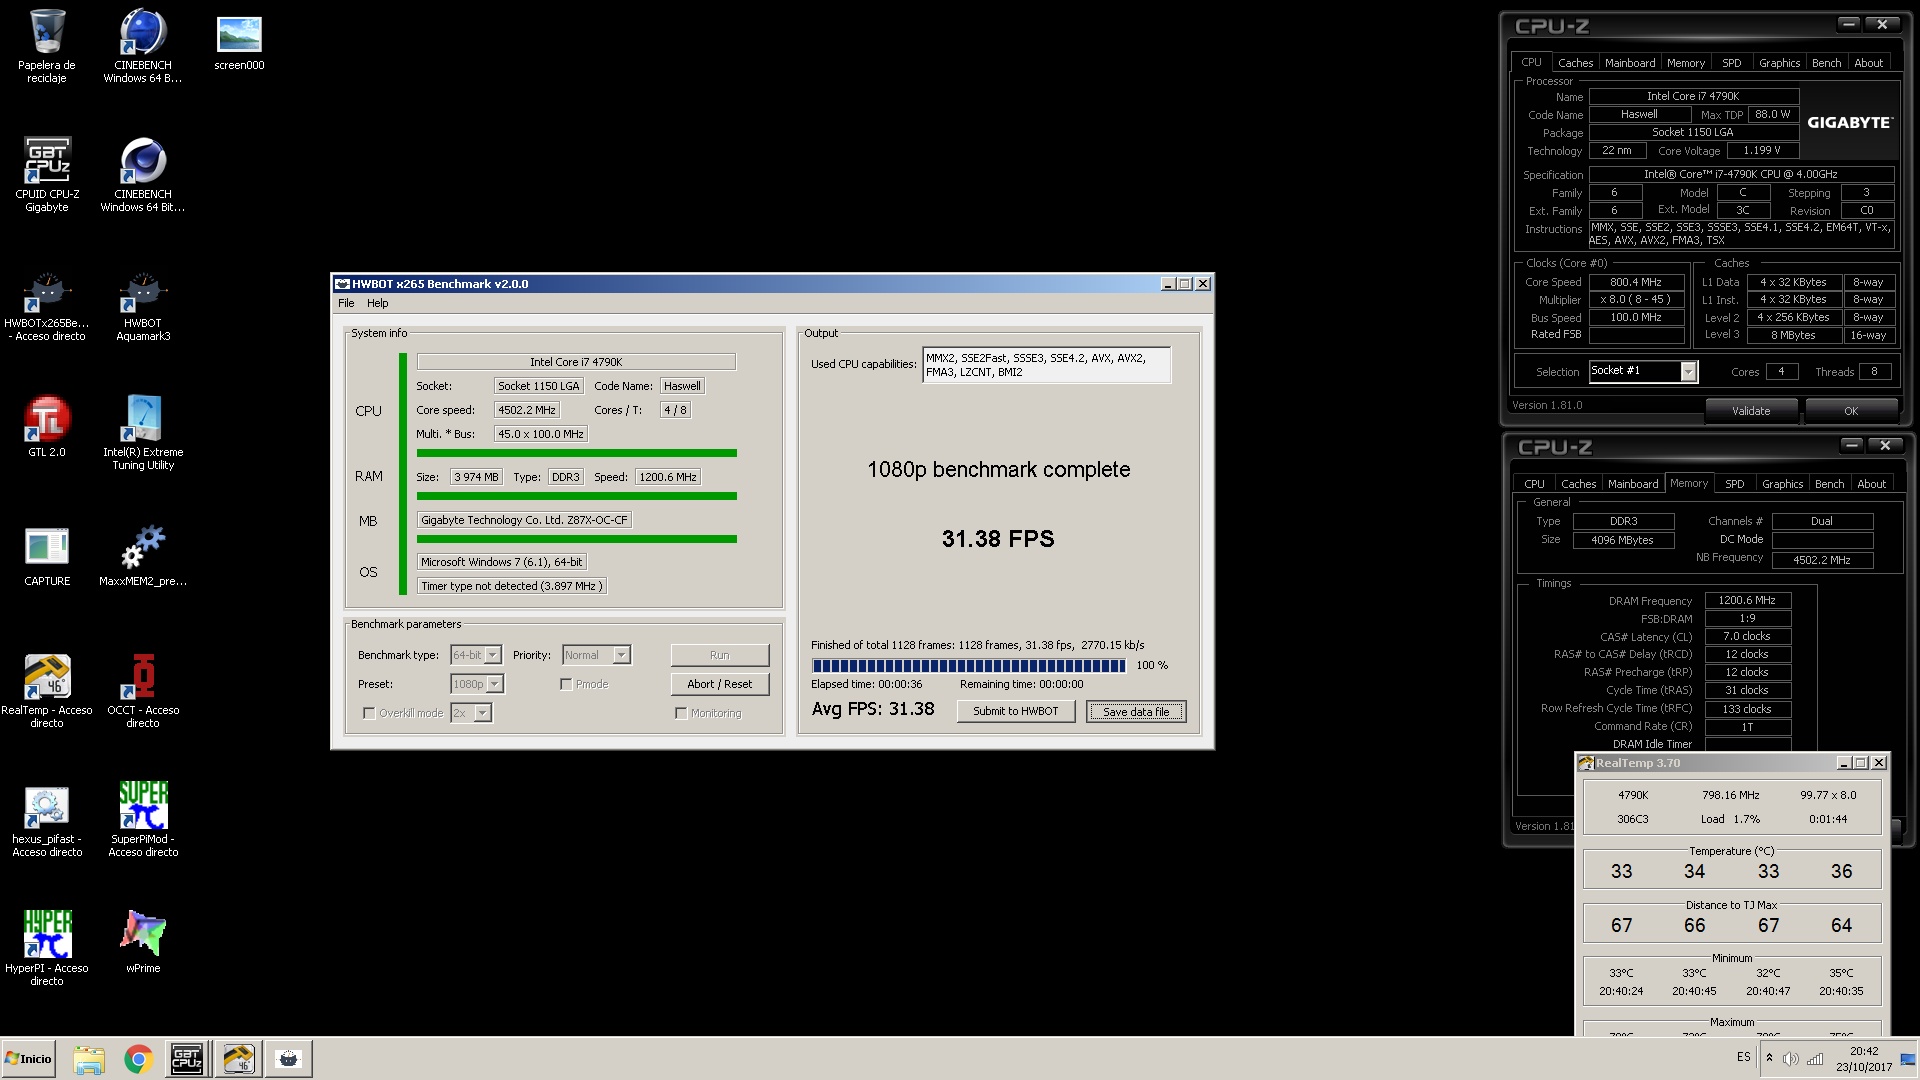This screenshot has width=1920, height=1080.
Task: Select the OCCT shortcut desktop icon
Action: point(143,690)
